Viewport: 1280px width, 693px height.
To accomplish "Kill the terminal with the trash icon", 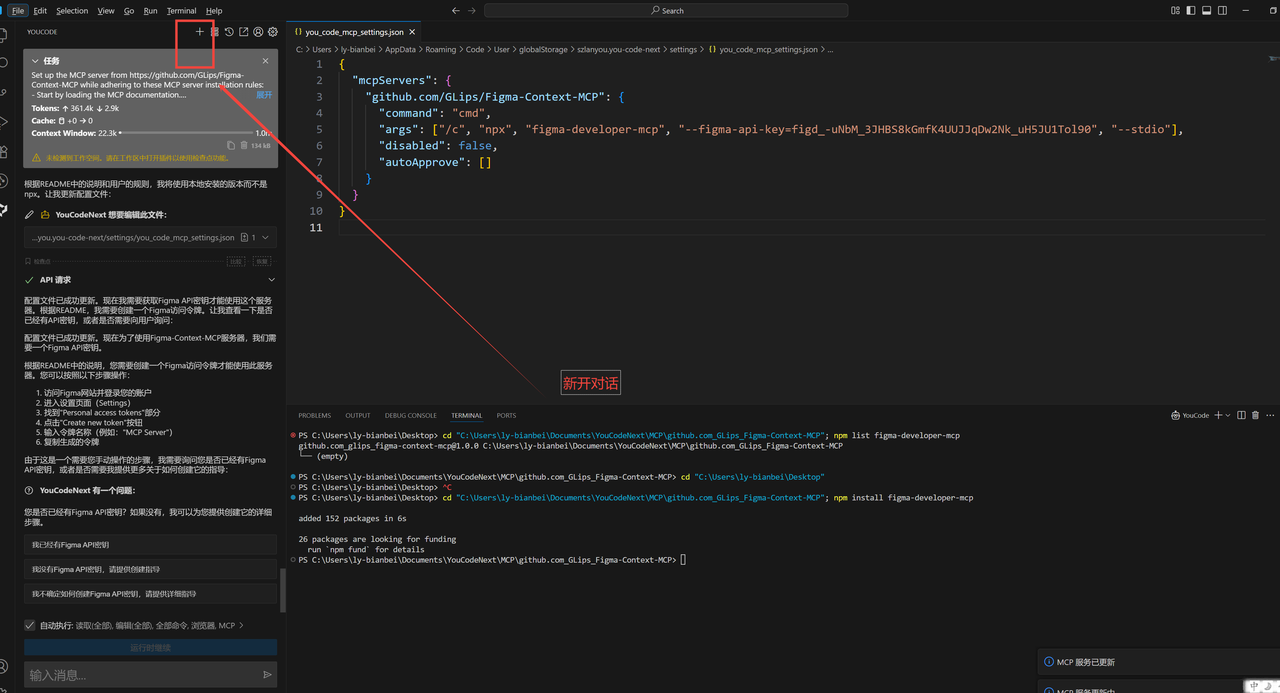I will pyautogui.click(x=1256, y=415).
